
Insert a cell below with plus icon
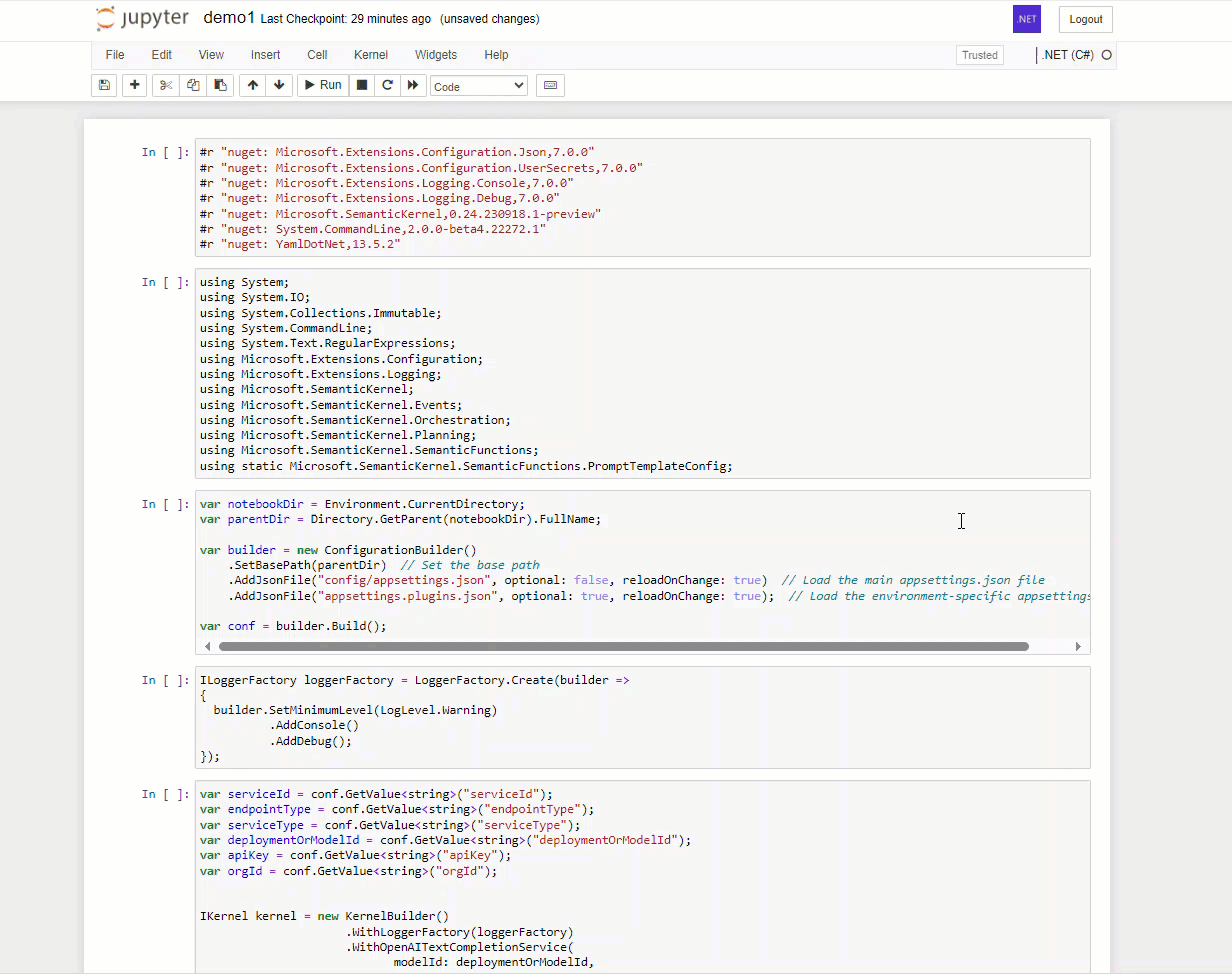[x=134, y=85]
